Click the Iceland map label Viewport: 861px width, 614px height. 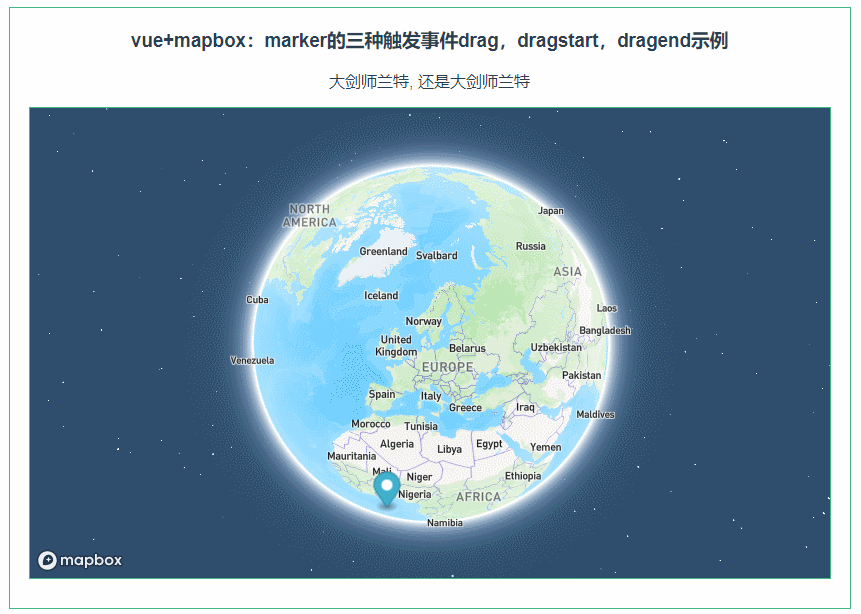pos(381,295)
